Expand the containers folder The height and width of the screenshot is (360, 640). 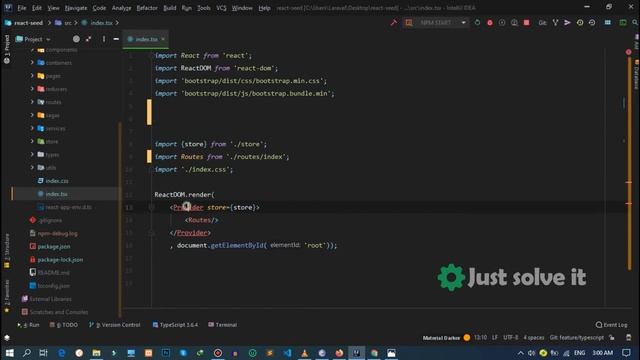click(x=32, y=63)
